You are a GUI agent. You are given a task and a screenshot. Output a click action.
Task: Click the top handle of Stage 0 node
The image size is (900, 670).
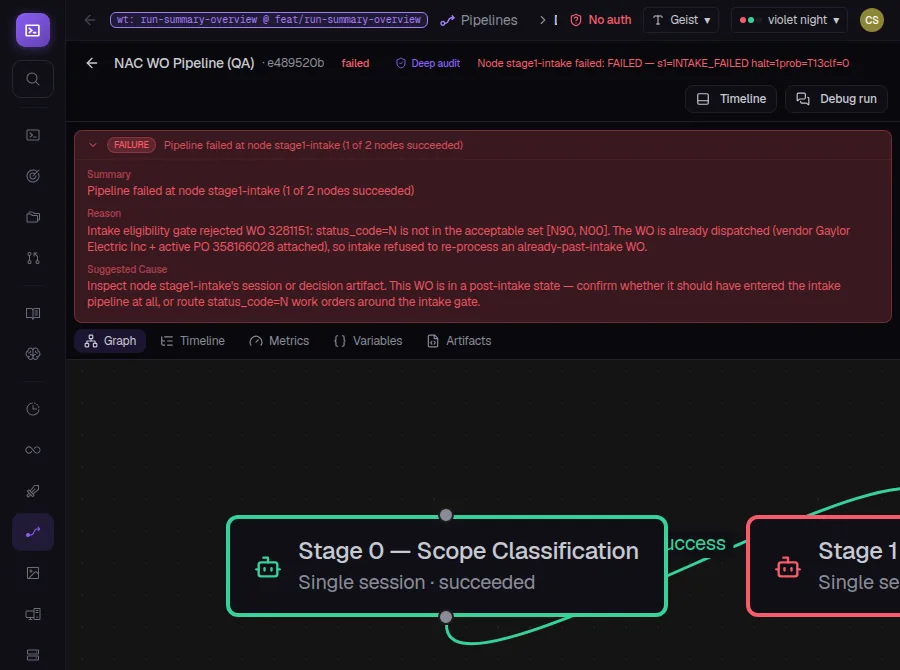tap(446, 515)
